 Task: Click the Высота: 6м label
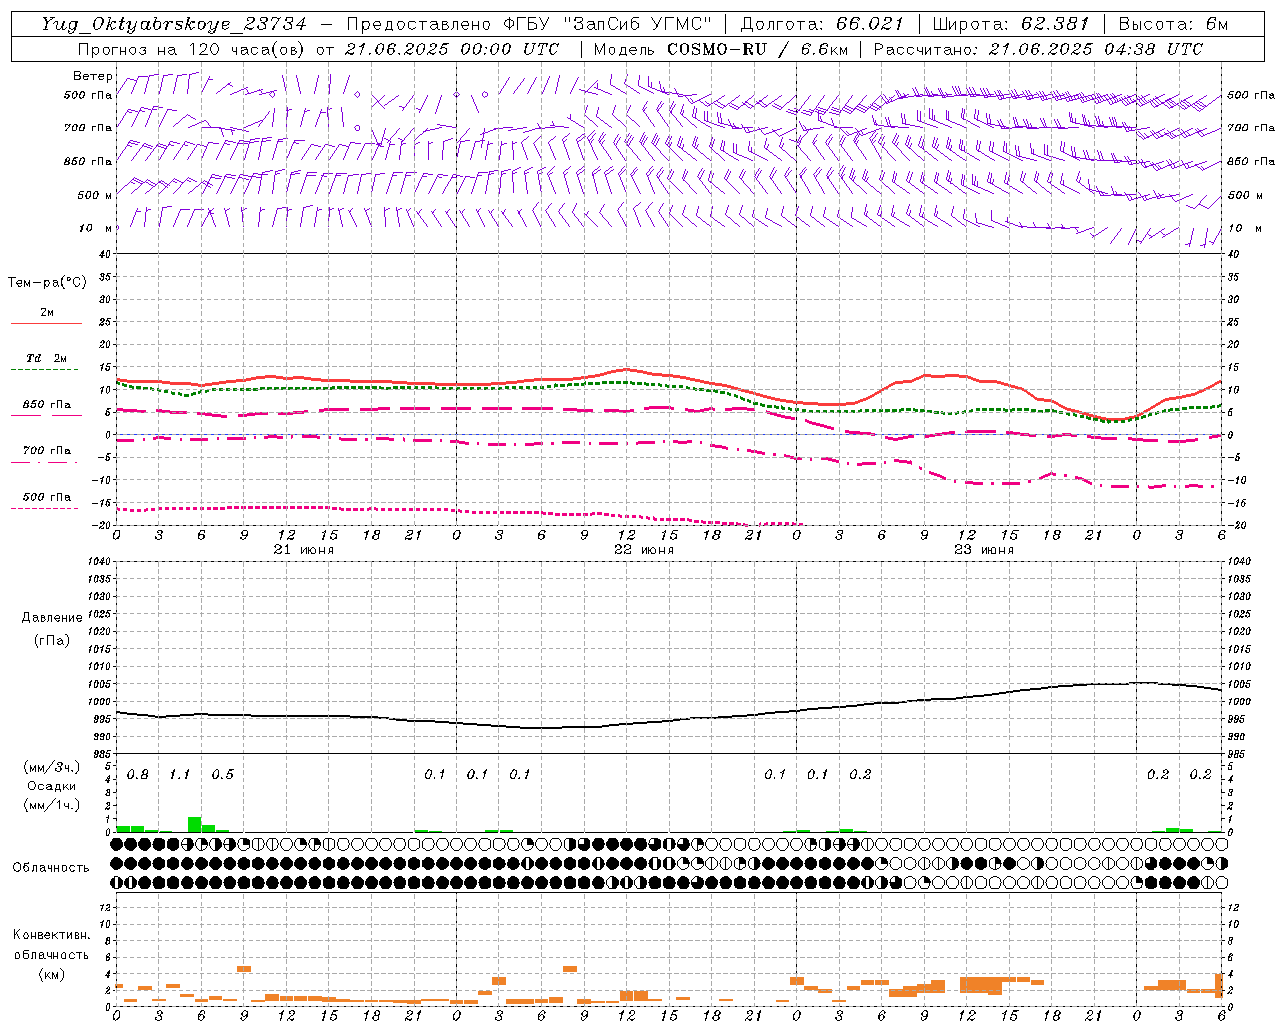coord(1173,24)
